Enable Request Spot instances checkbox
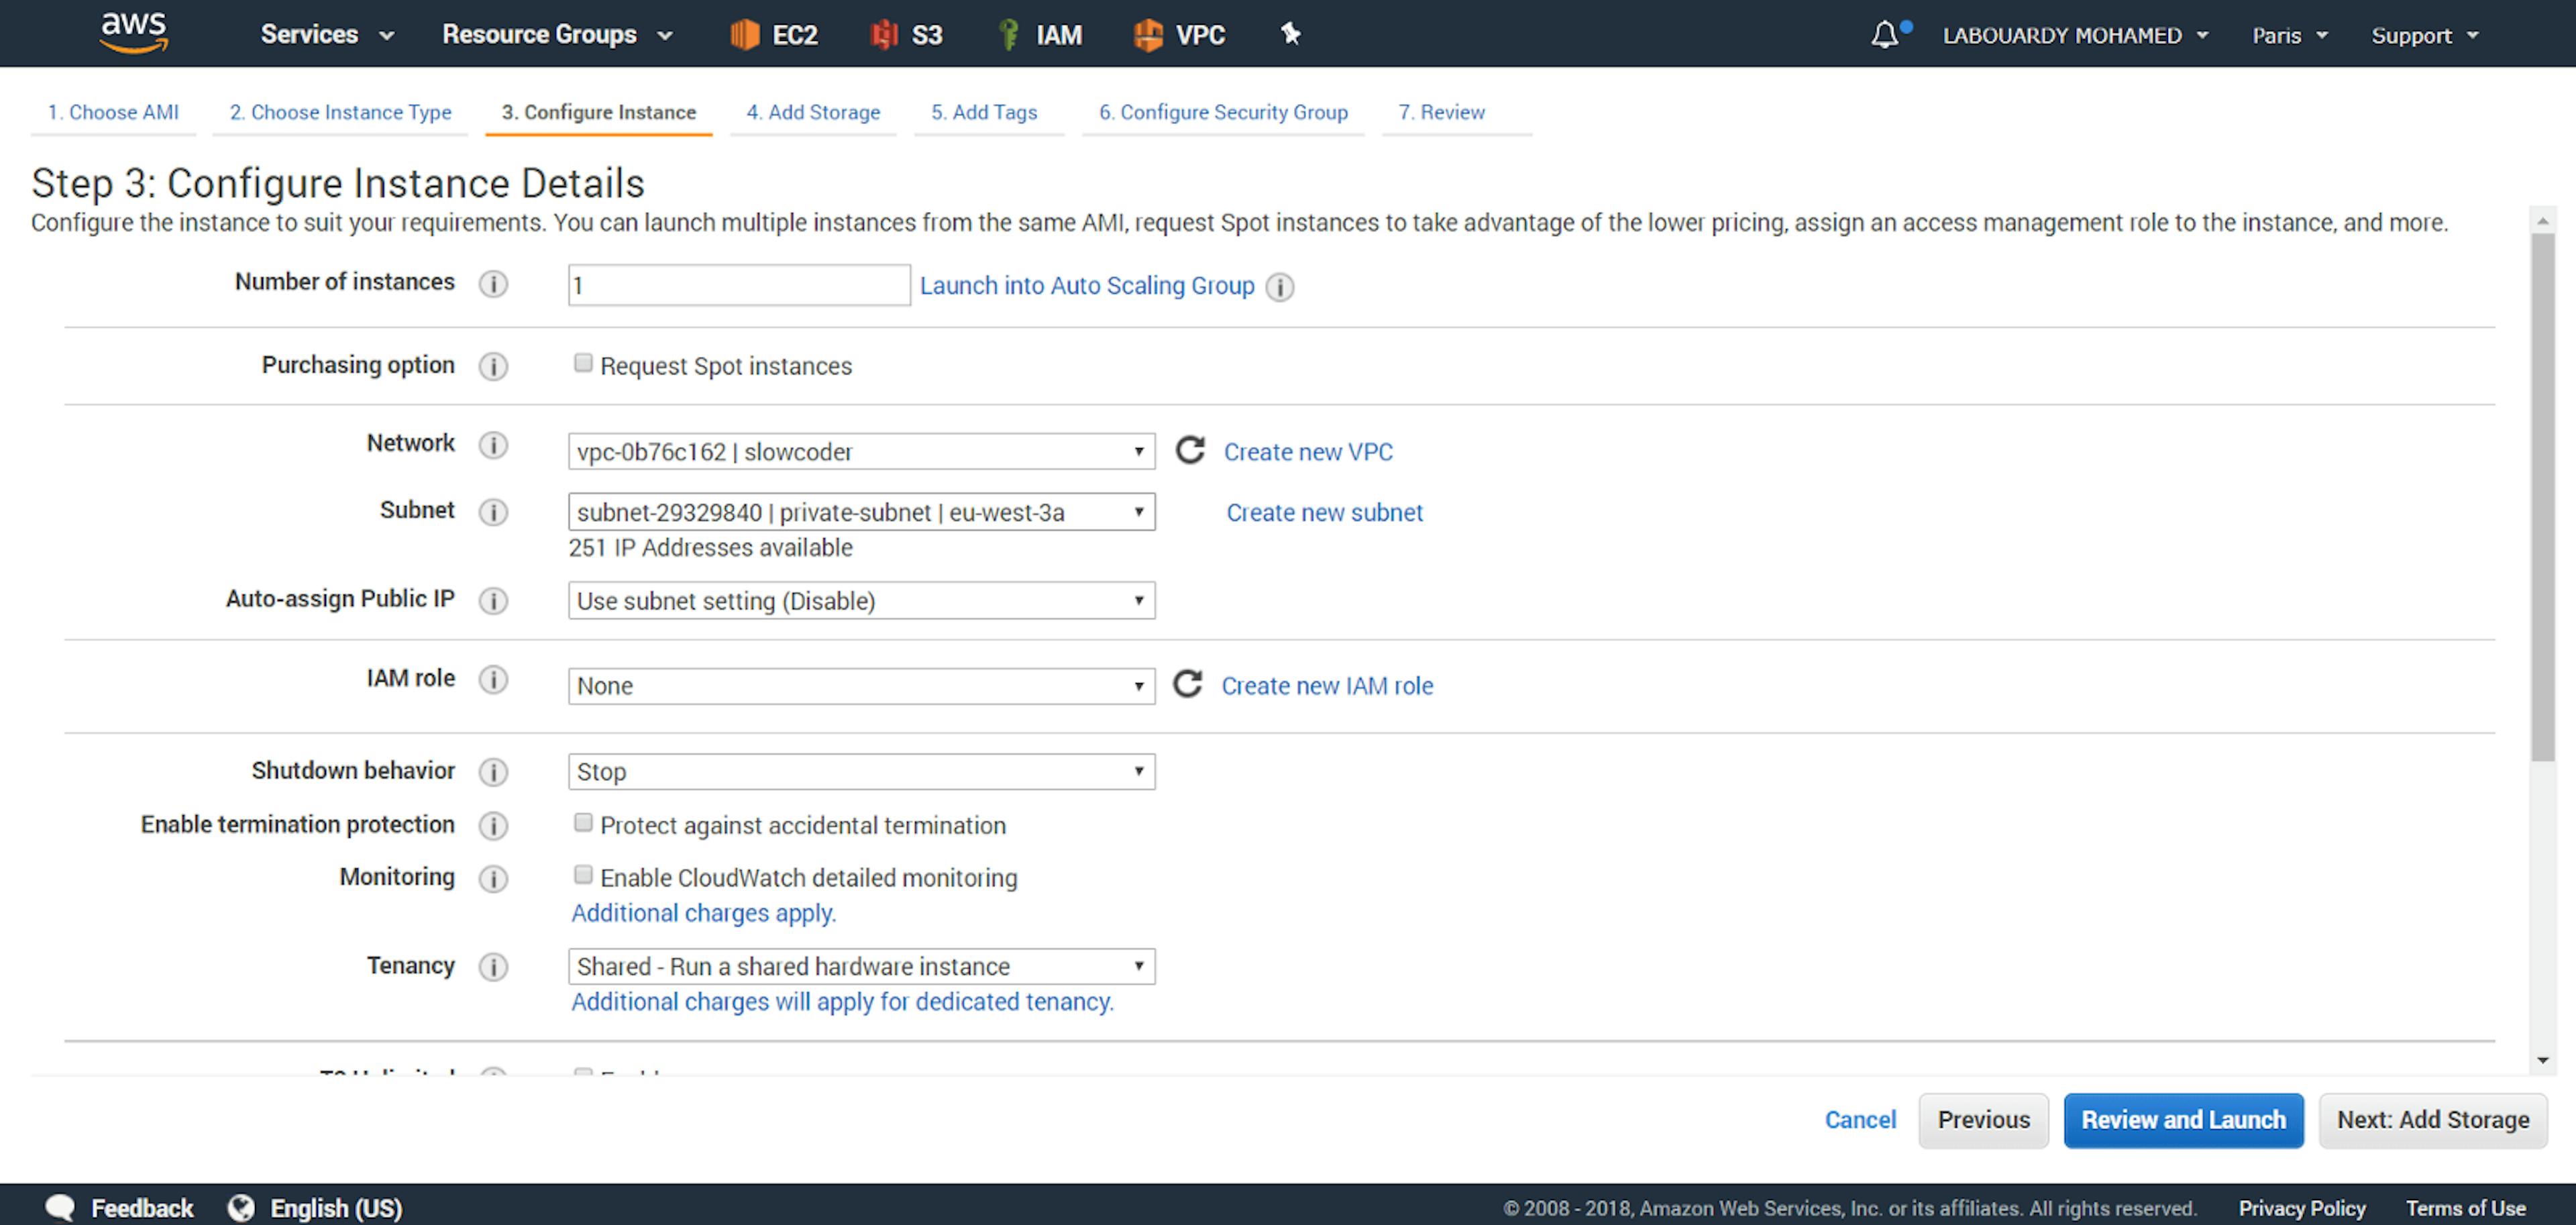Screen dimensions: 2576x1225 pos(583,364)
